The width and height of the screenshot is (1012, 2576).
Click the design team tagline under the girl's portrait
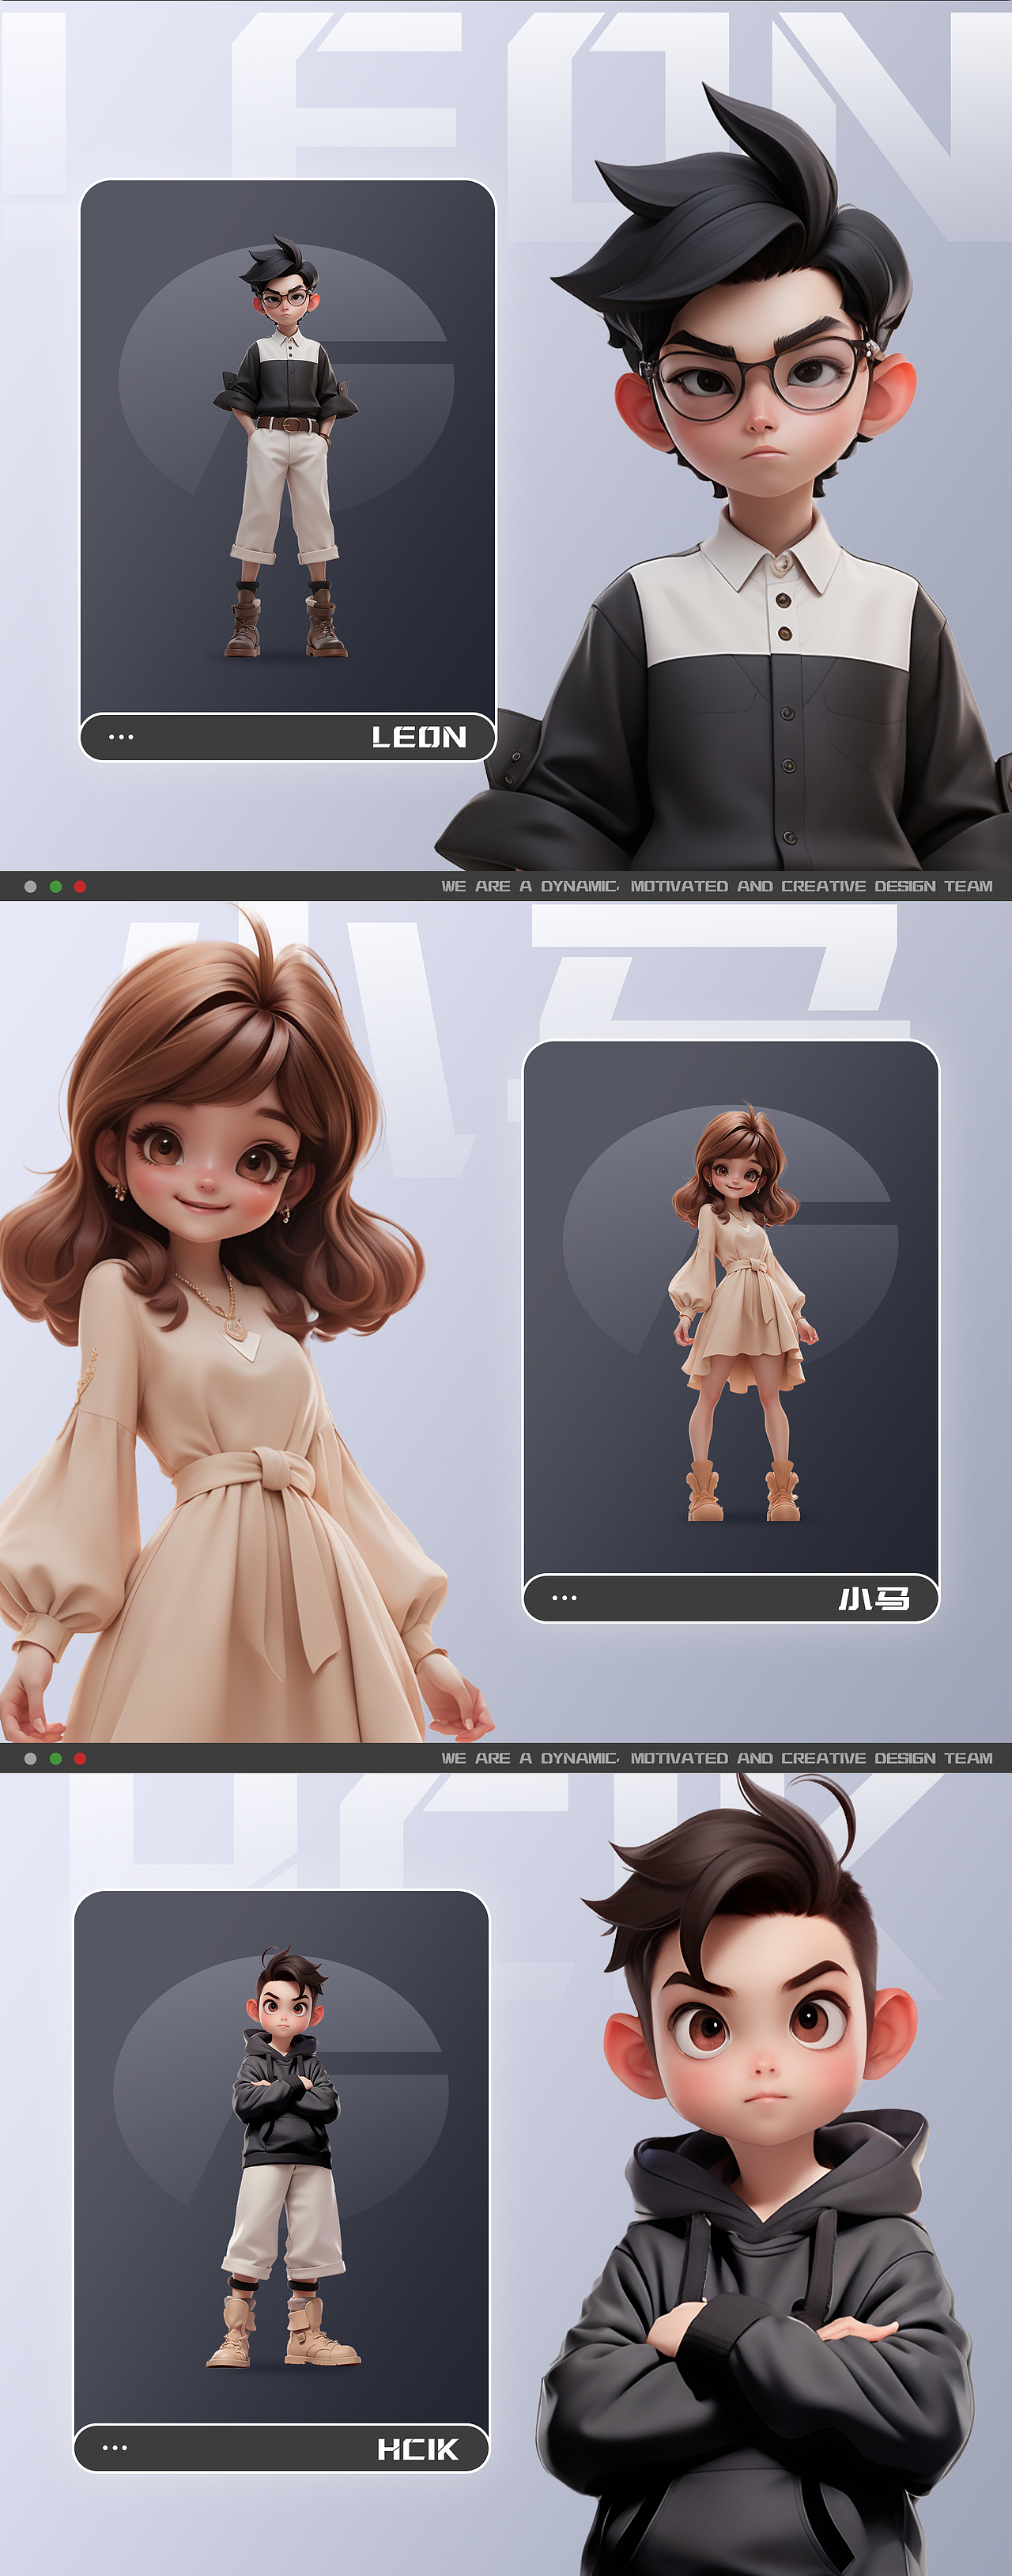point(717,1758)
